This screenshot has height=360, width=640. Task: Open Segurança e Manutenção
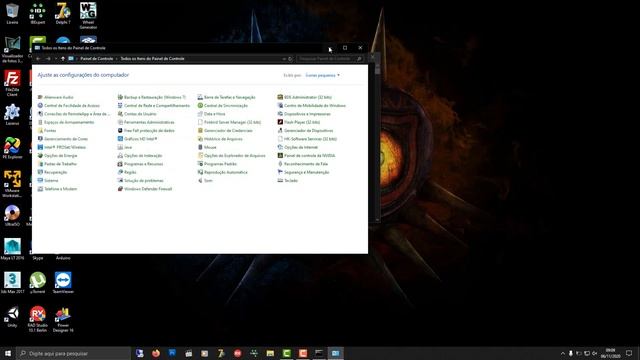click(x=303, y=172)
